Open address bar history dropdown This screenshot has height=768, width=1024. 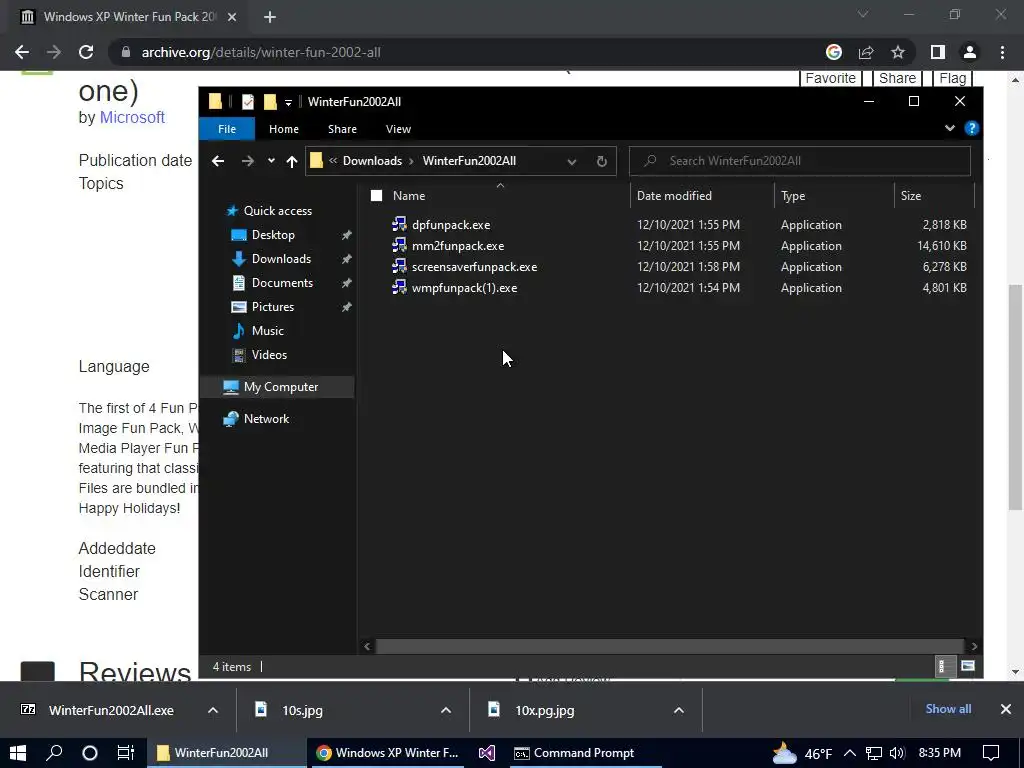(571, 161)
